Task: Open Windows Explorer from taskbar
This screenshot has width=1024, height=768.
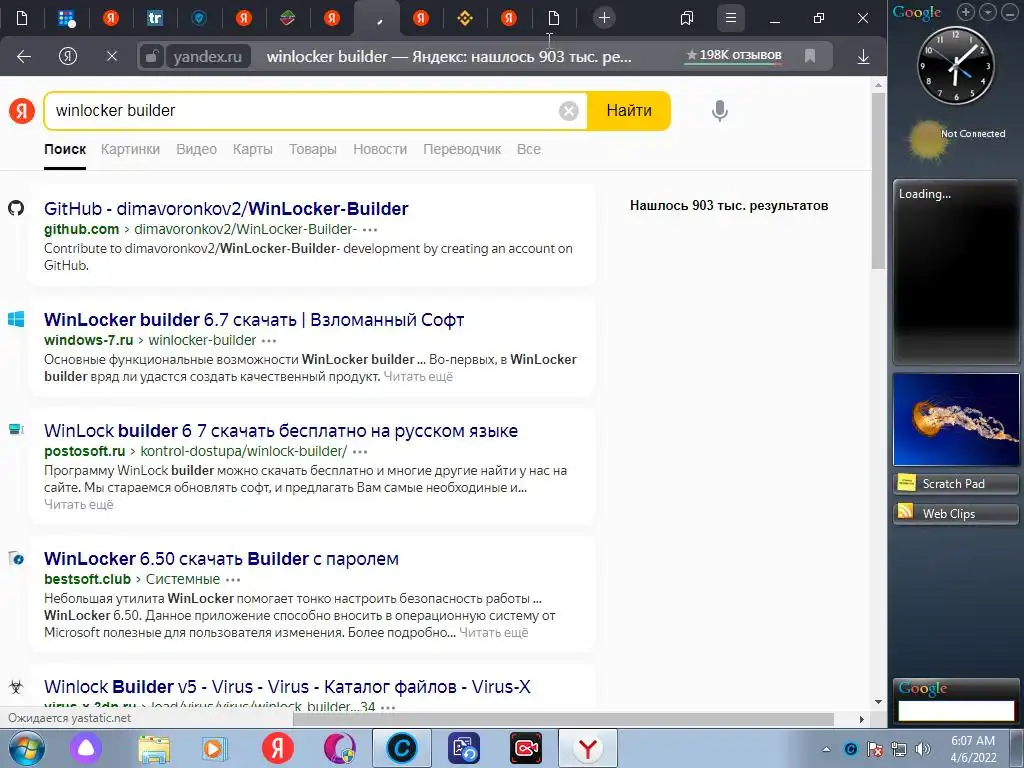Action: click(154, 748)
